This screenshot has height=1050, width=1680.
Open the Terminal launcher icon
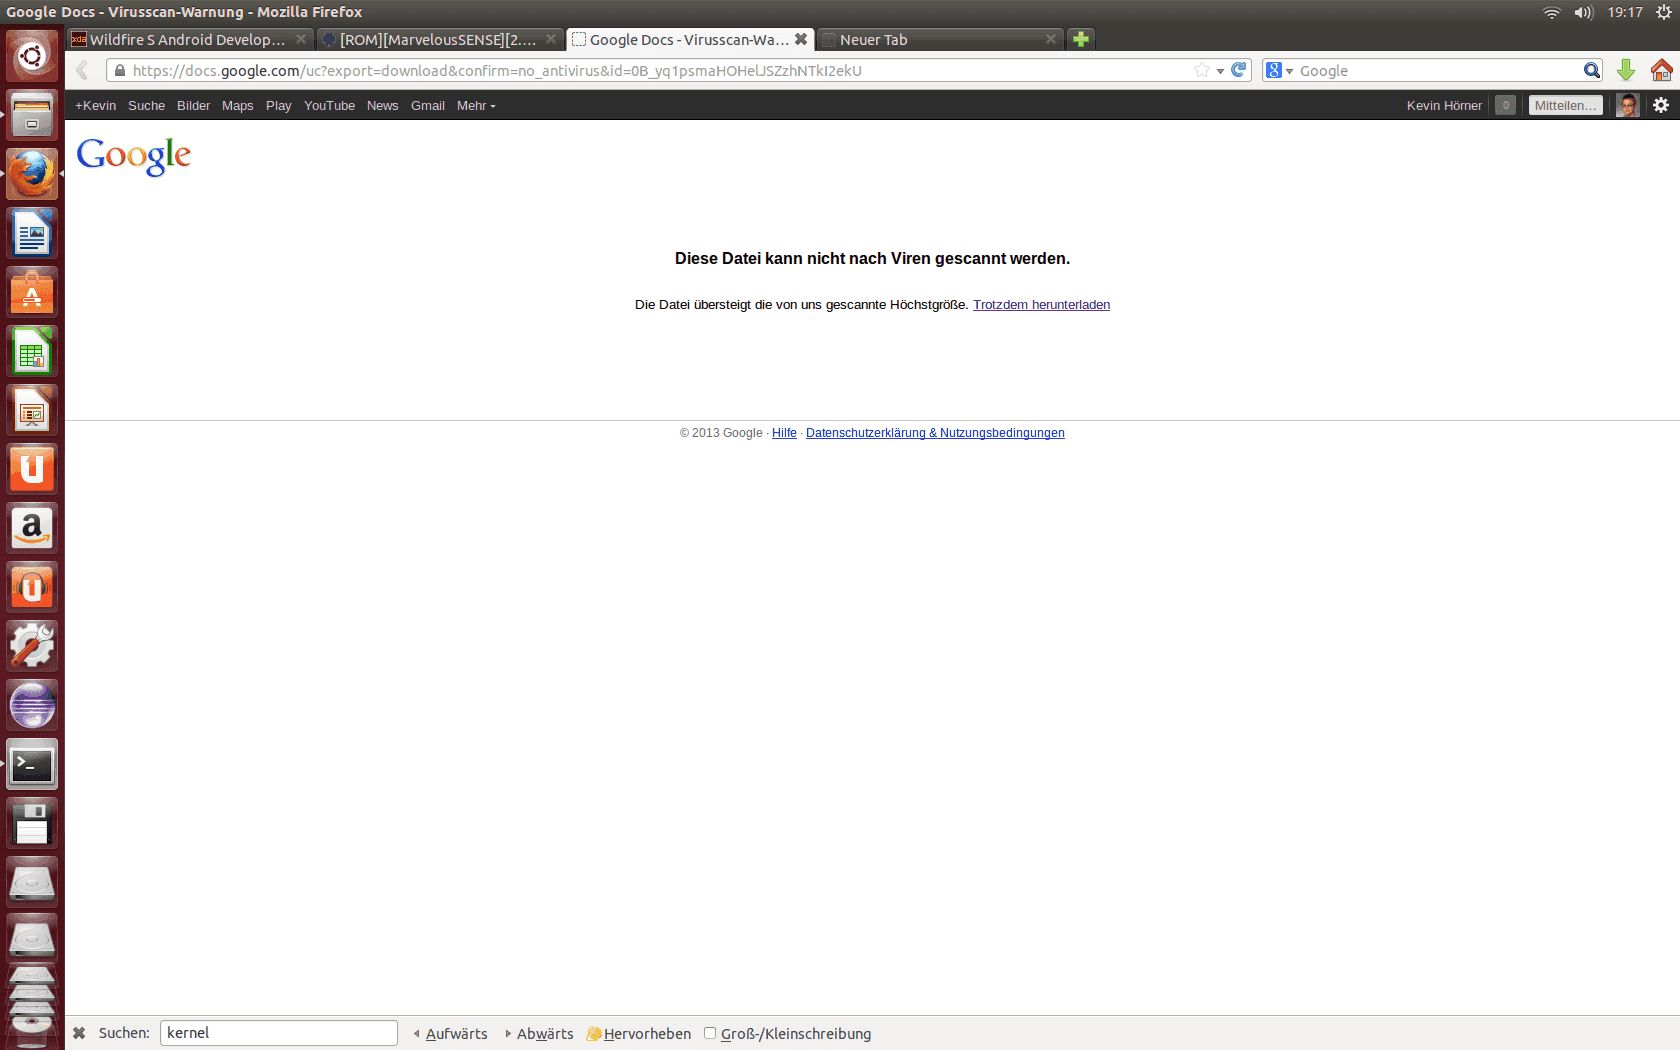coord(32,764)
